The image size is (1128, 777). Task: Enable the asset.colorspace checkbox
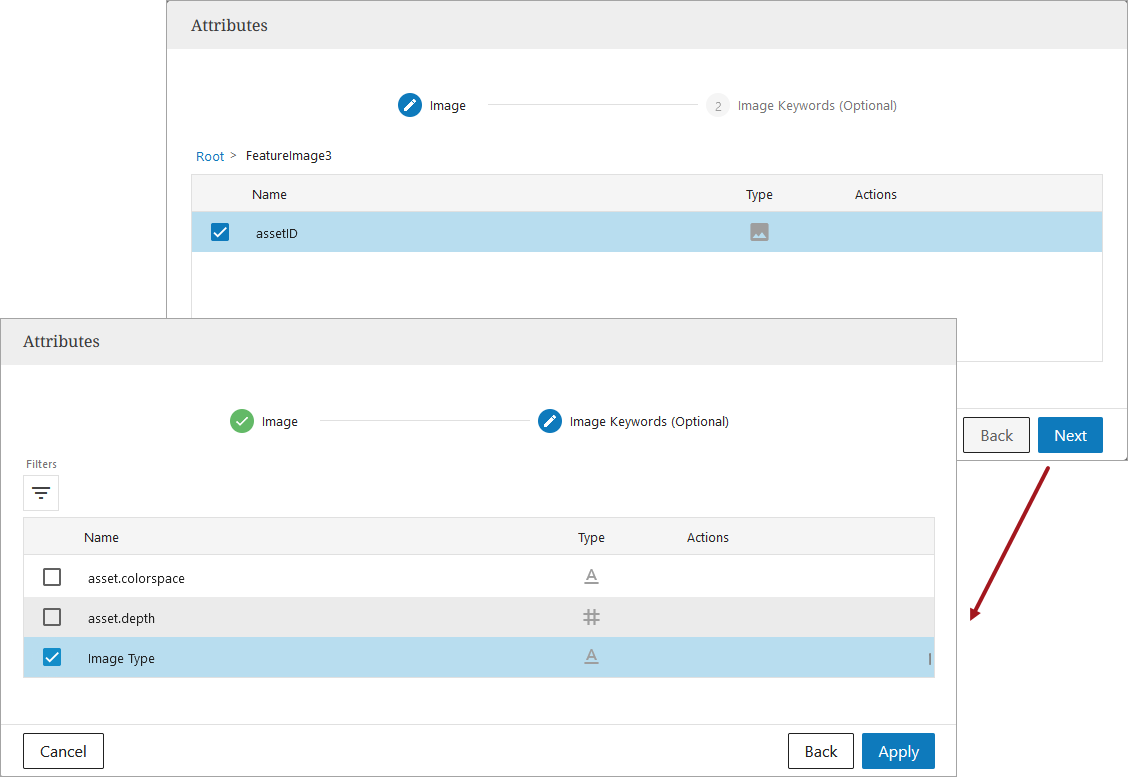tap(52, 577)
